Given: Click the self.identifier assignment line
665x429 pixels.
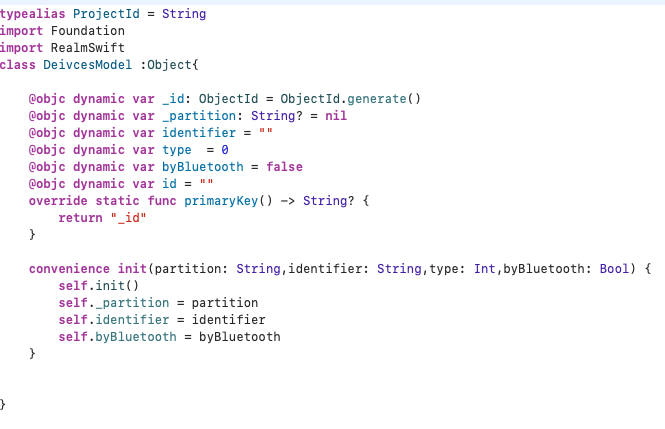Looking at the screenshot, I should (161, 320).
